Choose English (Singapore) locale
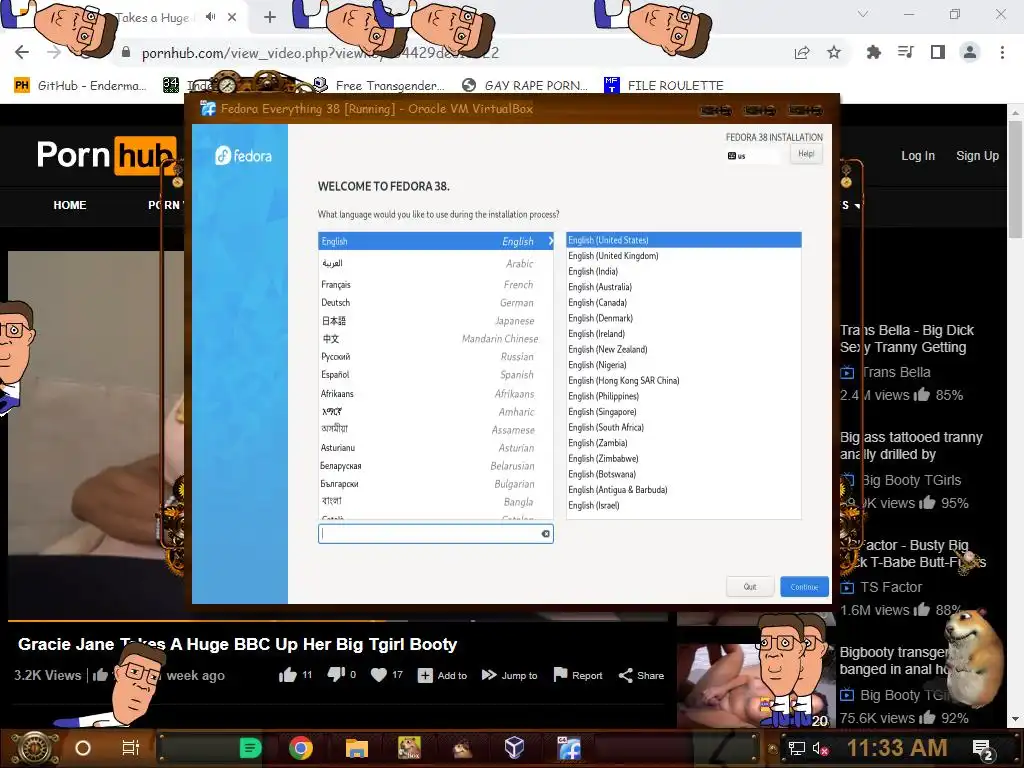 (x=684, y=411)
